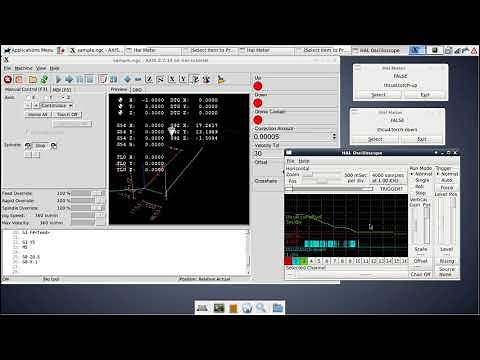Screen dimensions: 480x360
Task: Clear live plot with broom icon
Action: [x=220, y=79]
